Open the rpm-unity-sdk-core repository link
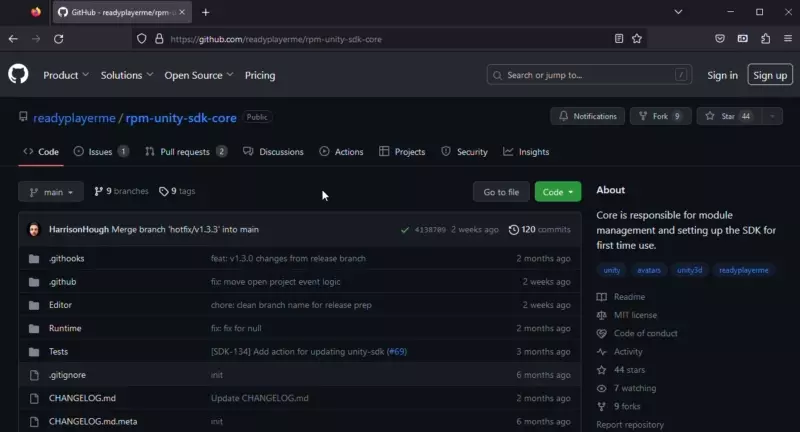This screenshot has width=800, height=432. tap(181, 118)
